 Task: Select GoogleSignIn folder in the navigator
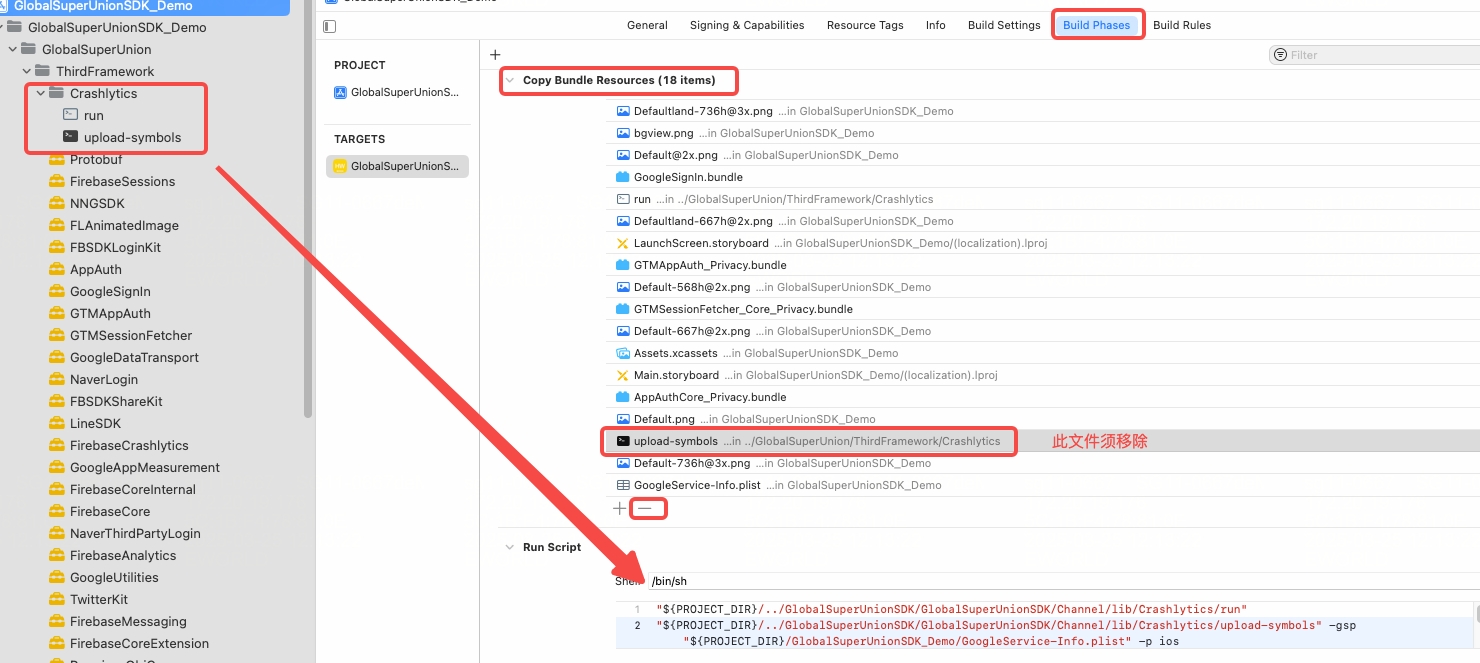pos(110,291)
